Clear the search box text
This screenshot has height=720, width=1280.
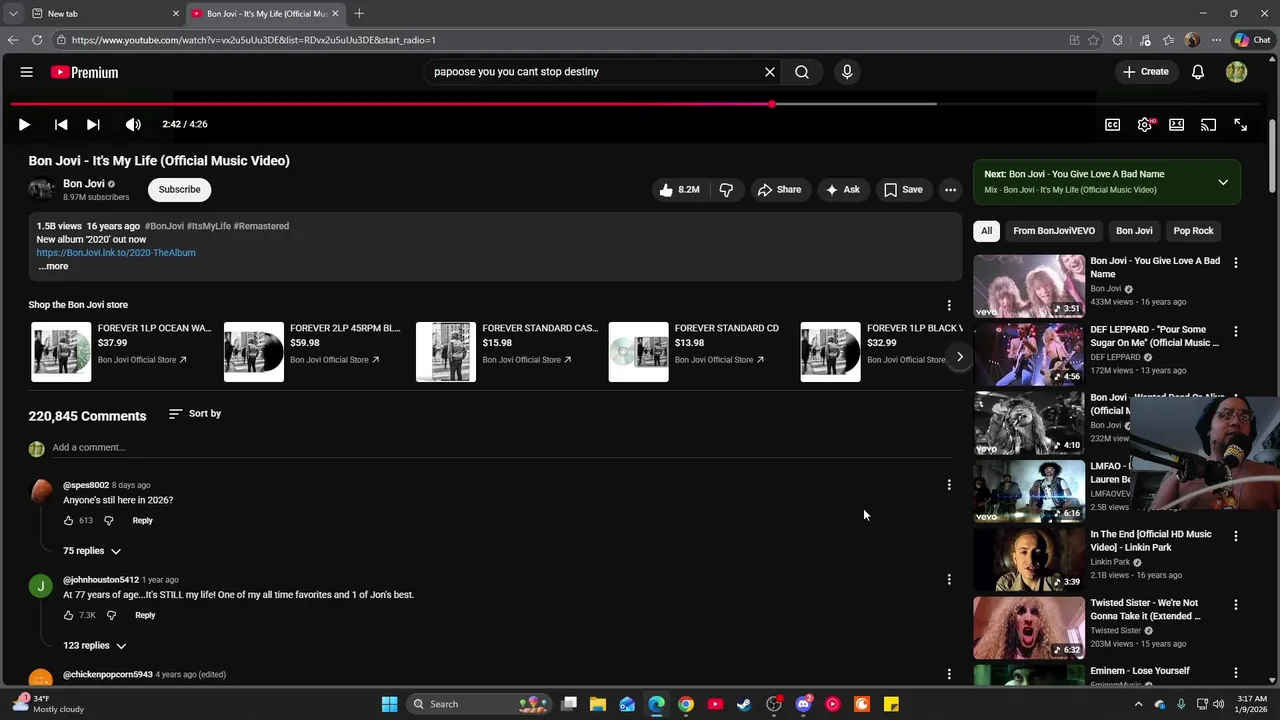pyautogui.click(x=770, y=72)
